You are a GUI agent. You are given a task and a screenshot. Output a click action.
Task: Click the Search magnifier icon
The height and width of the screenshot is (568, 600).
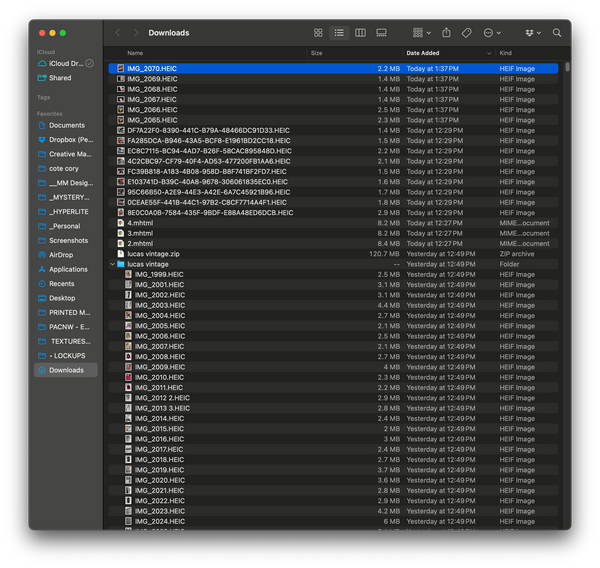click(x=557, y=33)
